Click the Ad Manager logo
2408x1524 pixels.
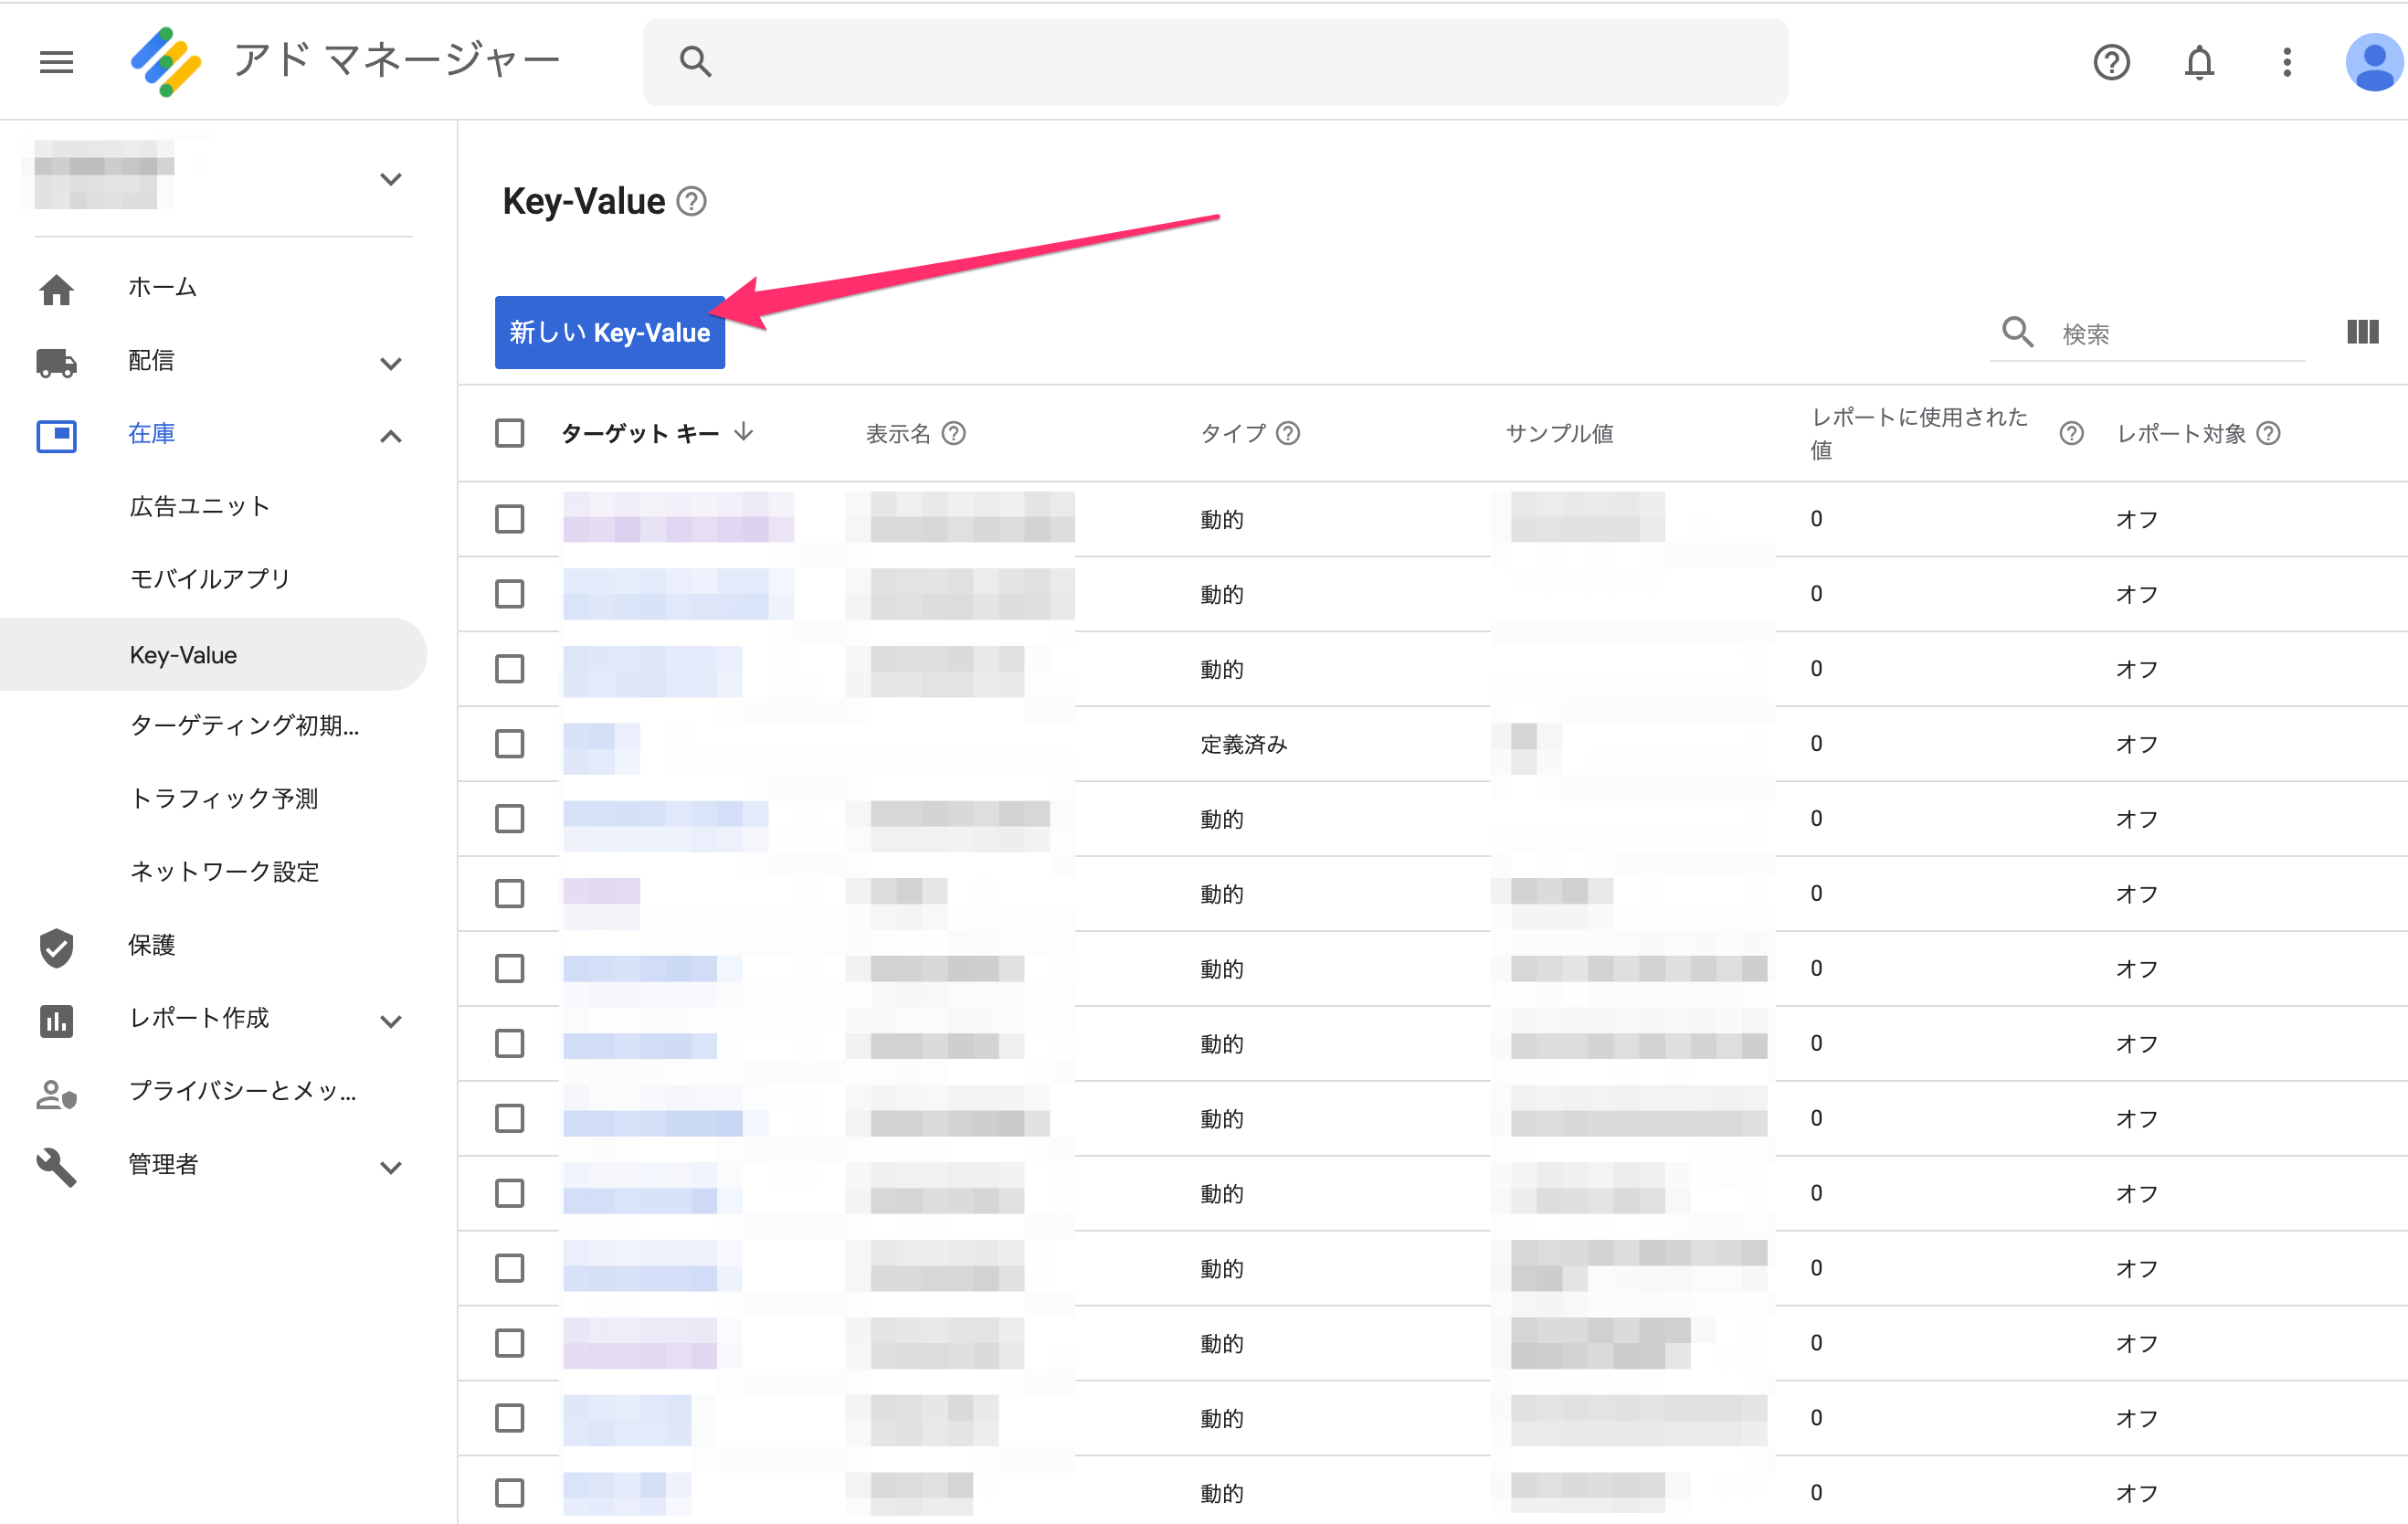coord(165,61)
